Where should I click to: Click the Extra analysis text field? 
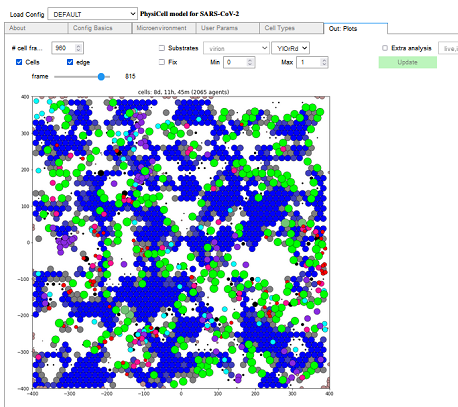(x=448, y=48)
